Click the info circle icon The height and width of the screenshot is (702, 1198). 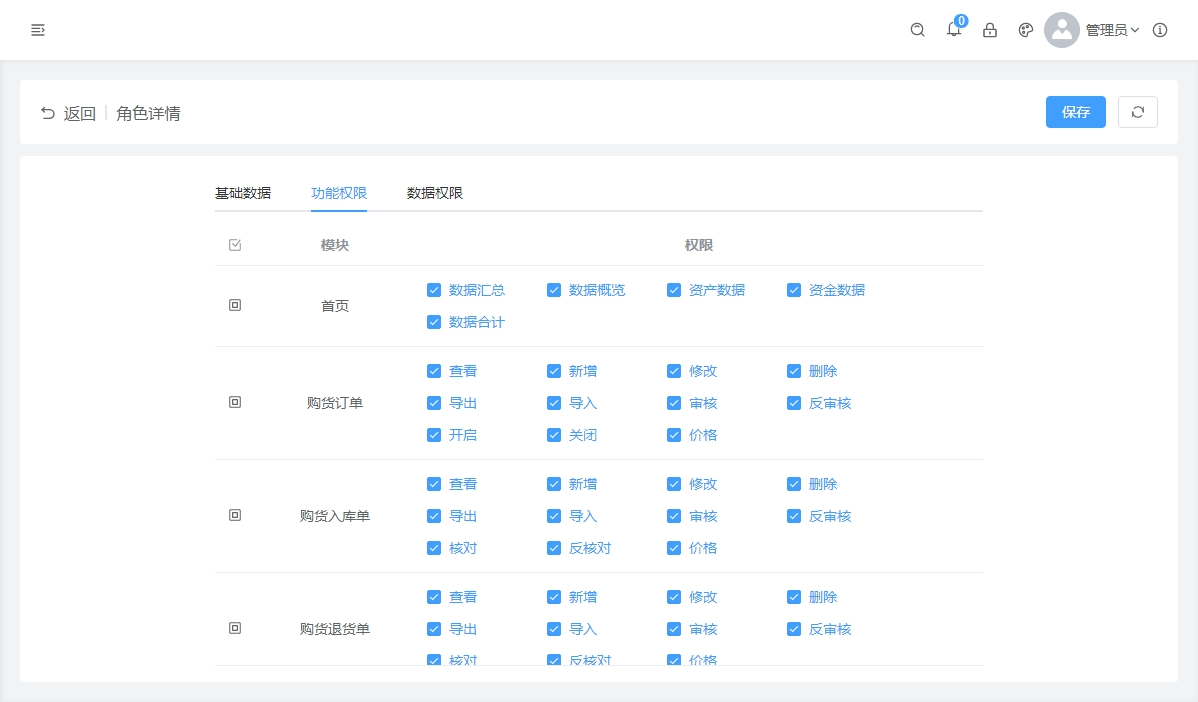point(1160,30)
